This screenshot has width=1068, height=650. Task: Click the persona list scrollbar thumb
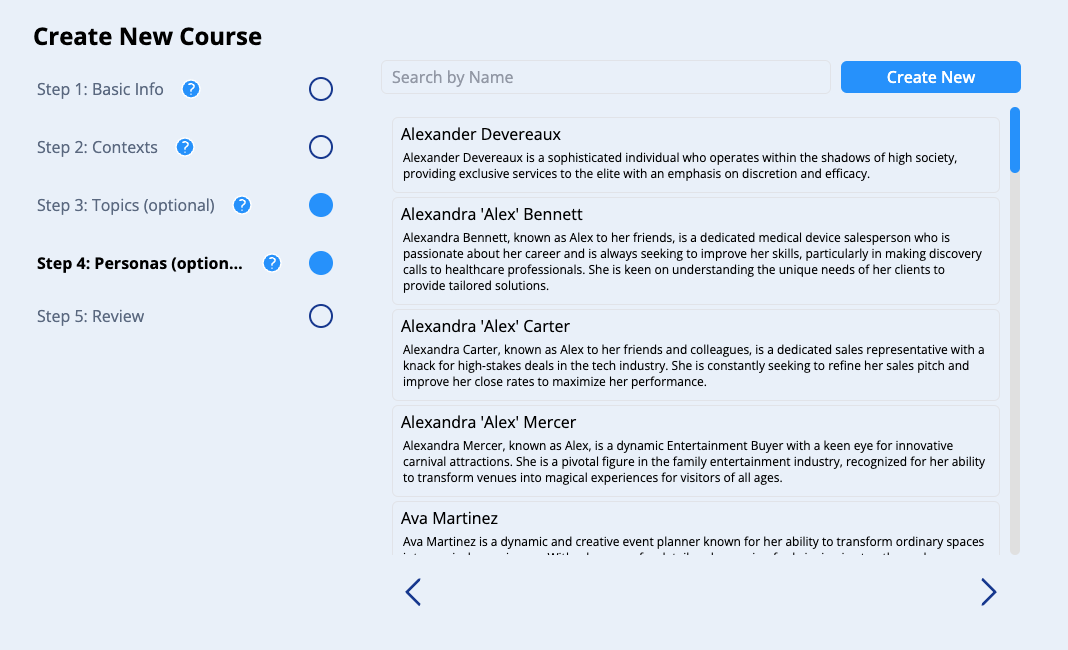1015,140
